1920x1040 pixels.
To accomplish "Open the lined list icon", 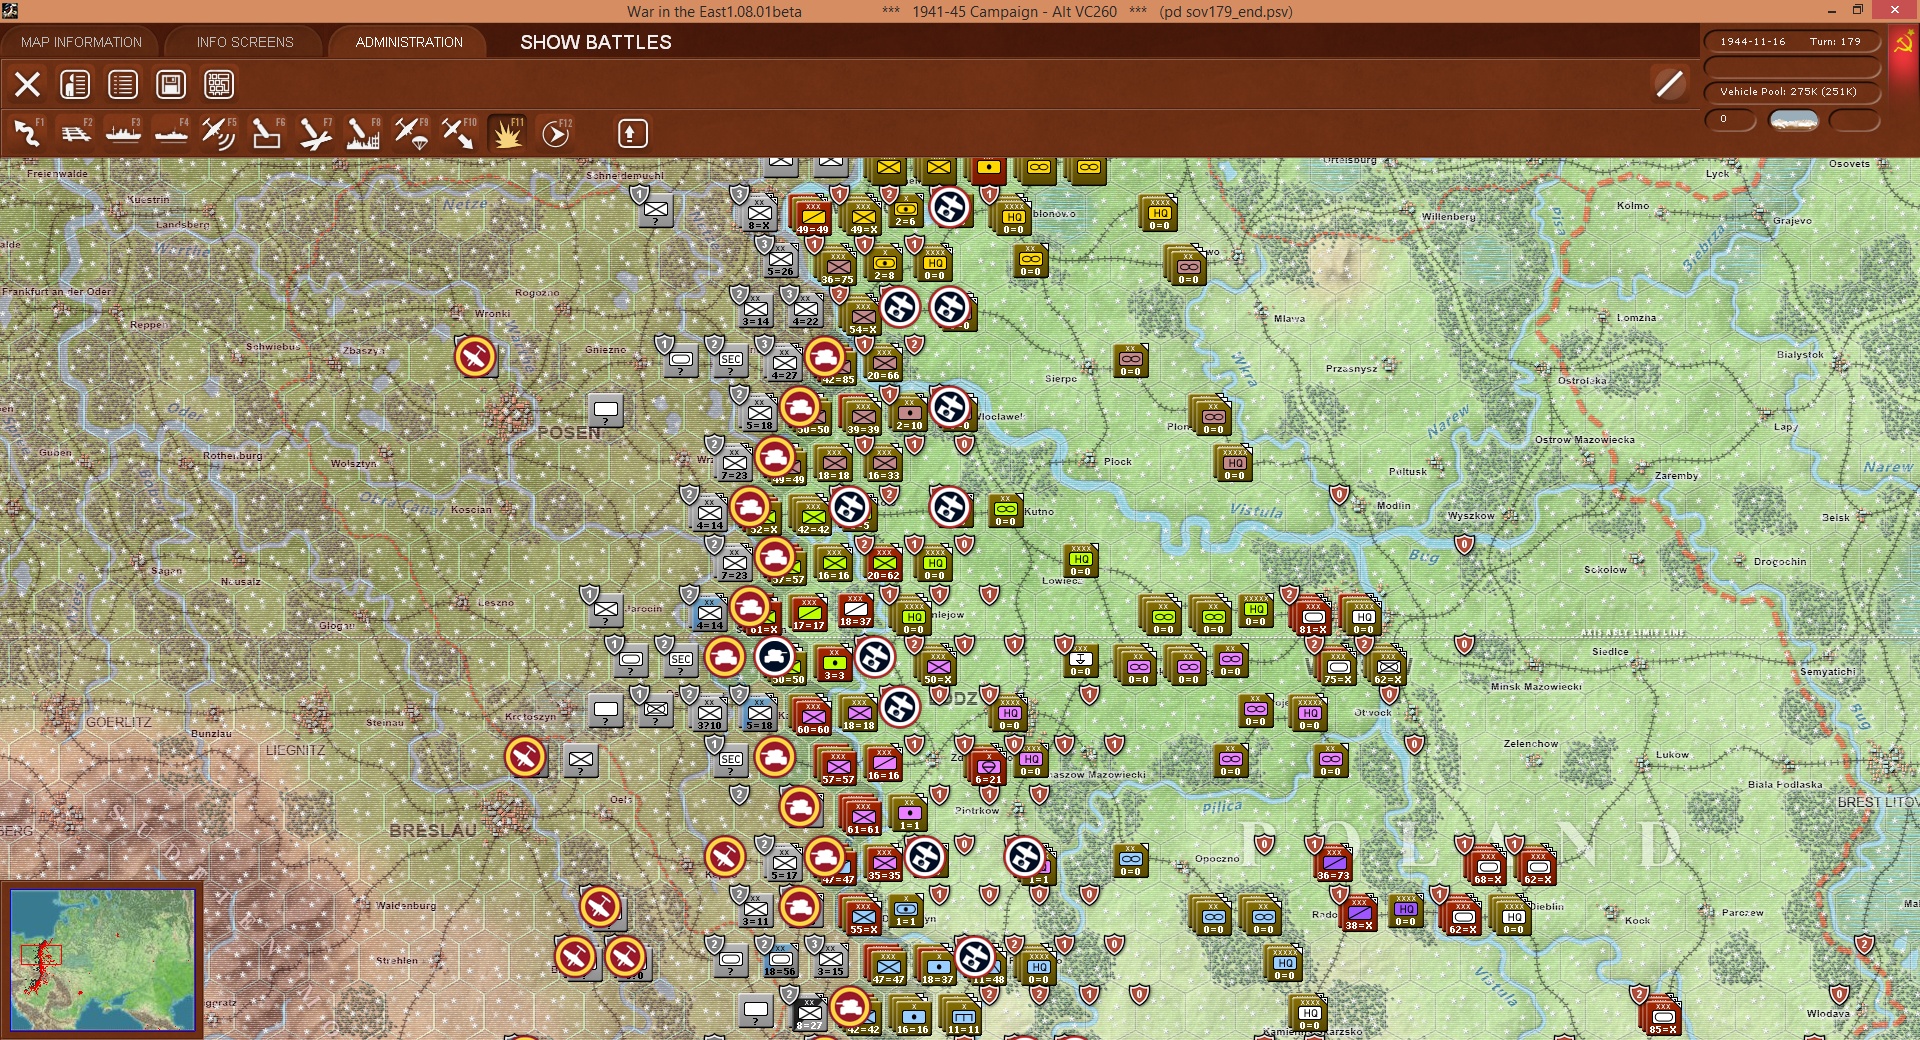I will 123,84.
